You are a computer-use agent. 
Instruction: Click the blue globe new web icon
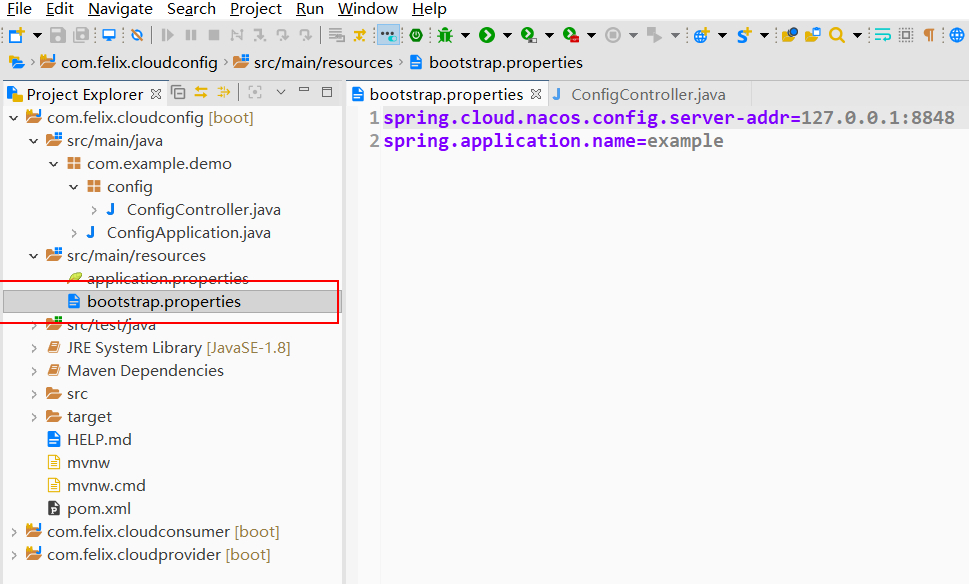701,35
